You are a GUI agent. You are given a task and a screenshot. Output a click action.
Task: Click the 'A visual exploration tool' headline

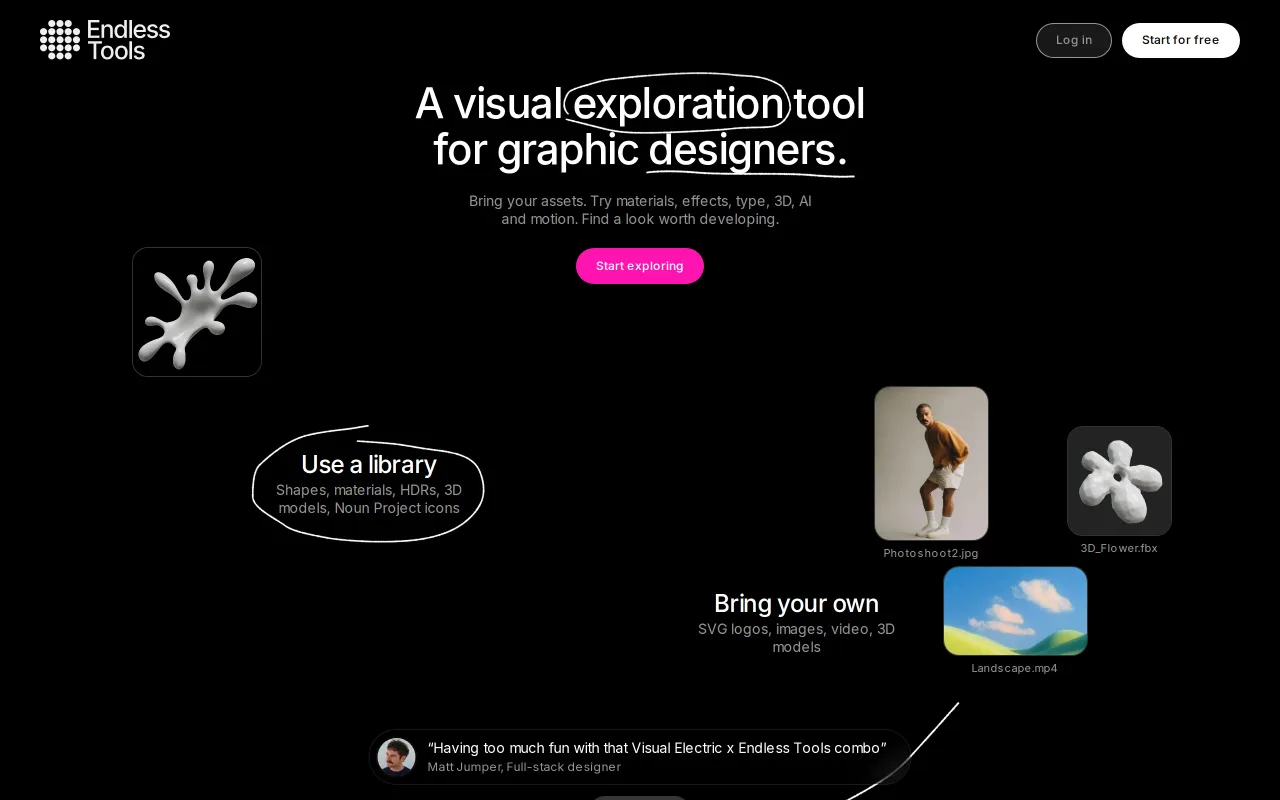click(x=640, y=127)
